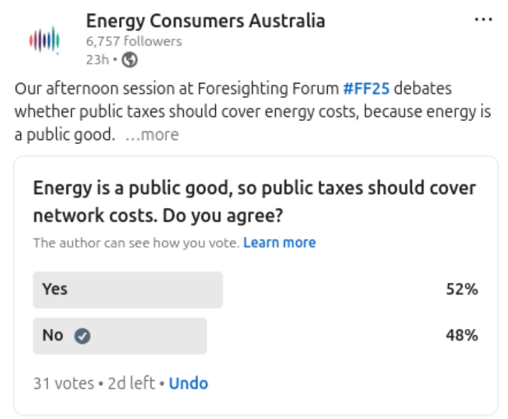Click the checkmark icon beside No

[x=82, y=336]
